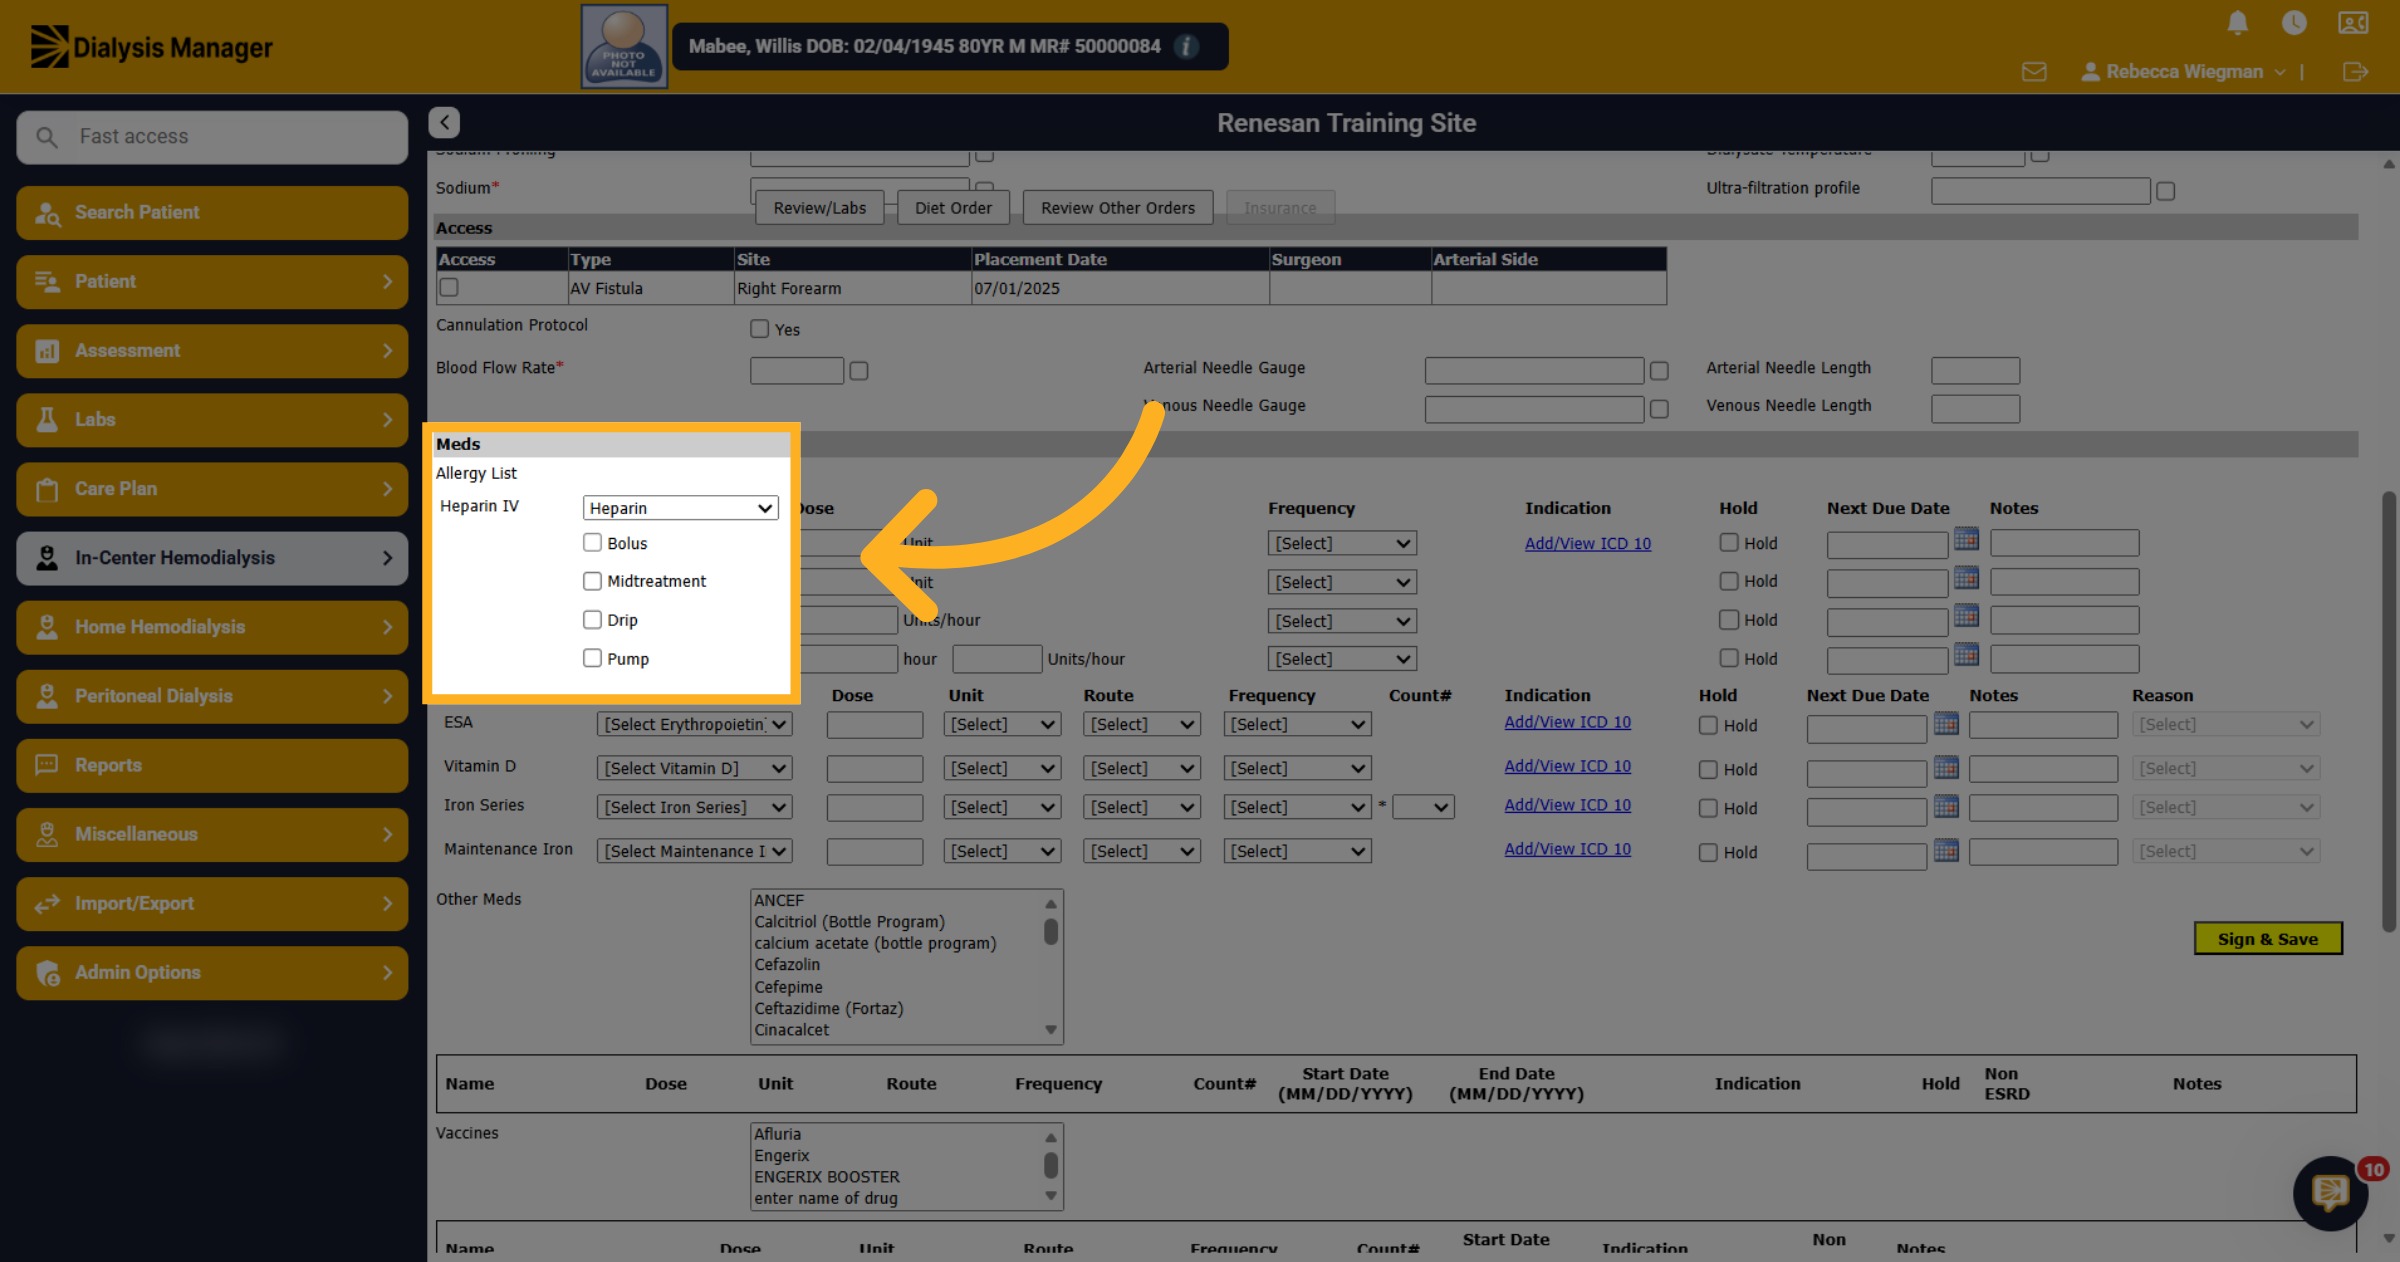Open the contact card icon
This screenshot has width=2400, height=1262.
[x=2353, y=23]
